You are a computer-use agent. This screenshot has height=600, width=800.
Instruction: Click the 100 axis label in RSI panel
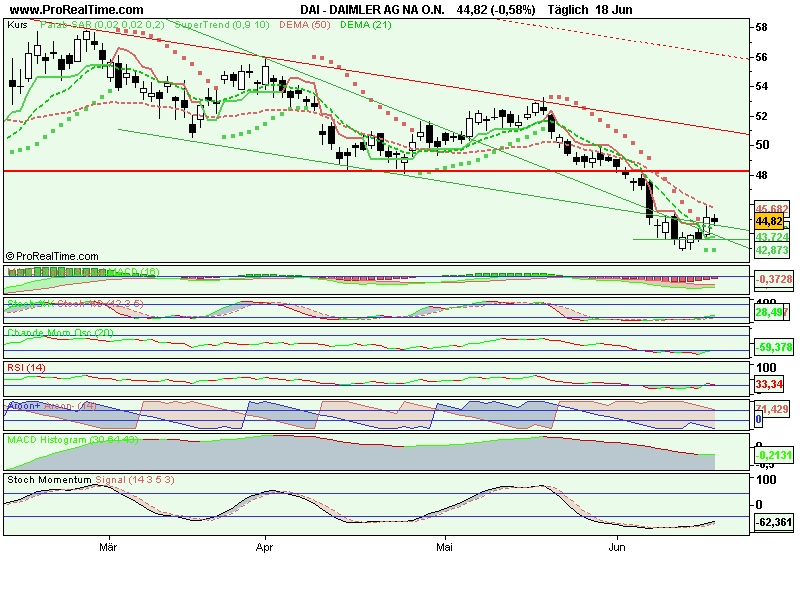coord(766,368)
